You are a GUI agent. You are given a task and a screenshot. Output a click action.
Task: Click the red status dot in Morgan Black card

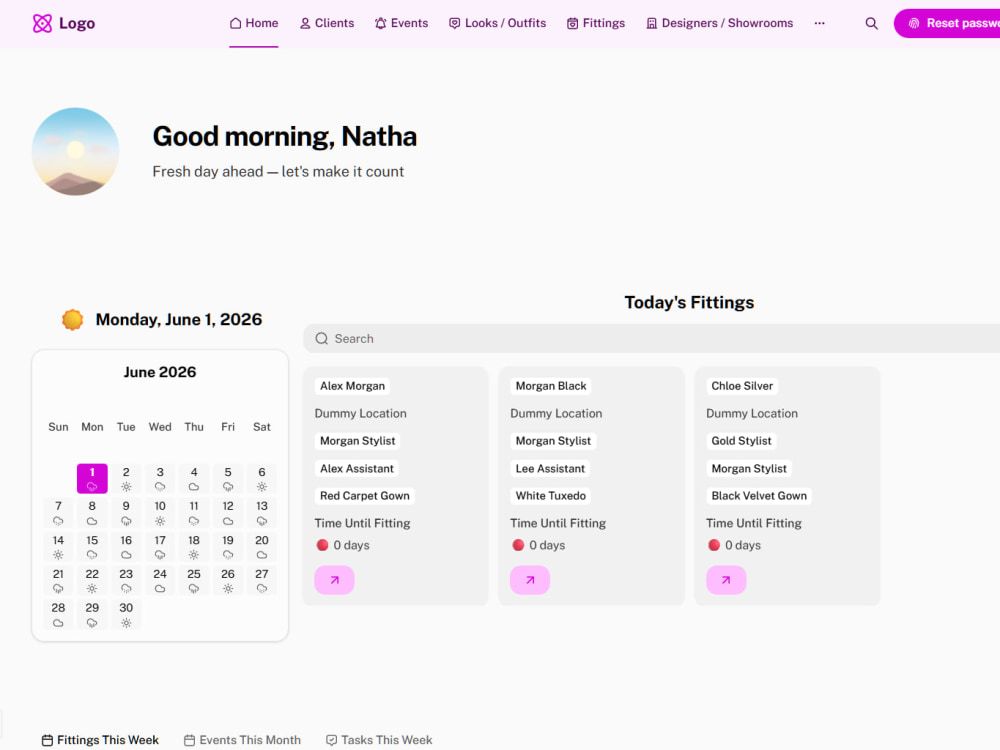pos(518,545)
